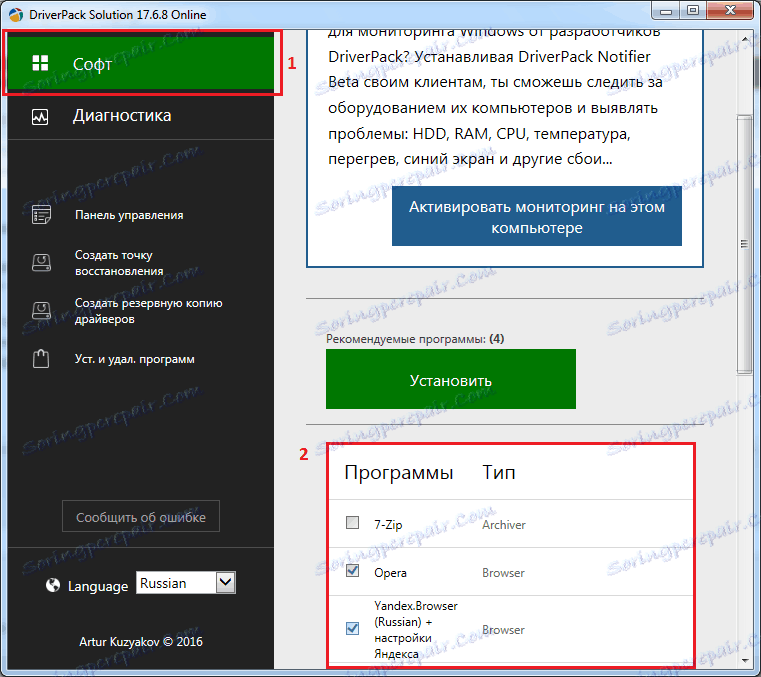Open the Russian language dropdown

186,582
